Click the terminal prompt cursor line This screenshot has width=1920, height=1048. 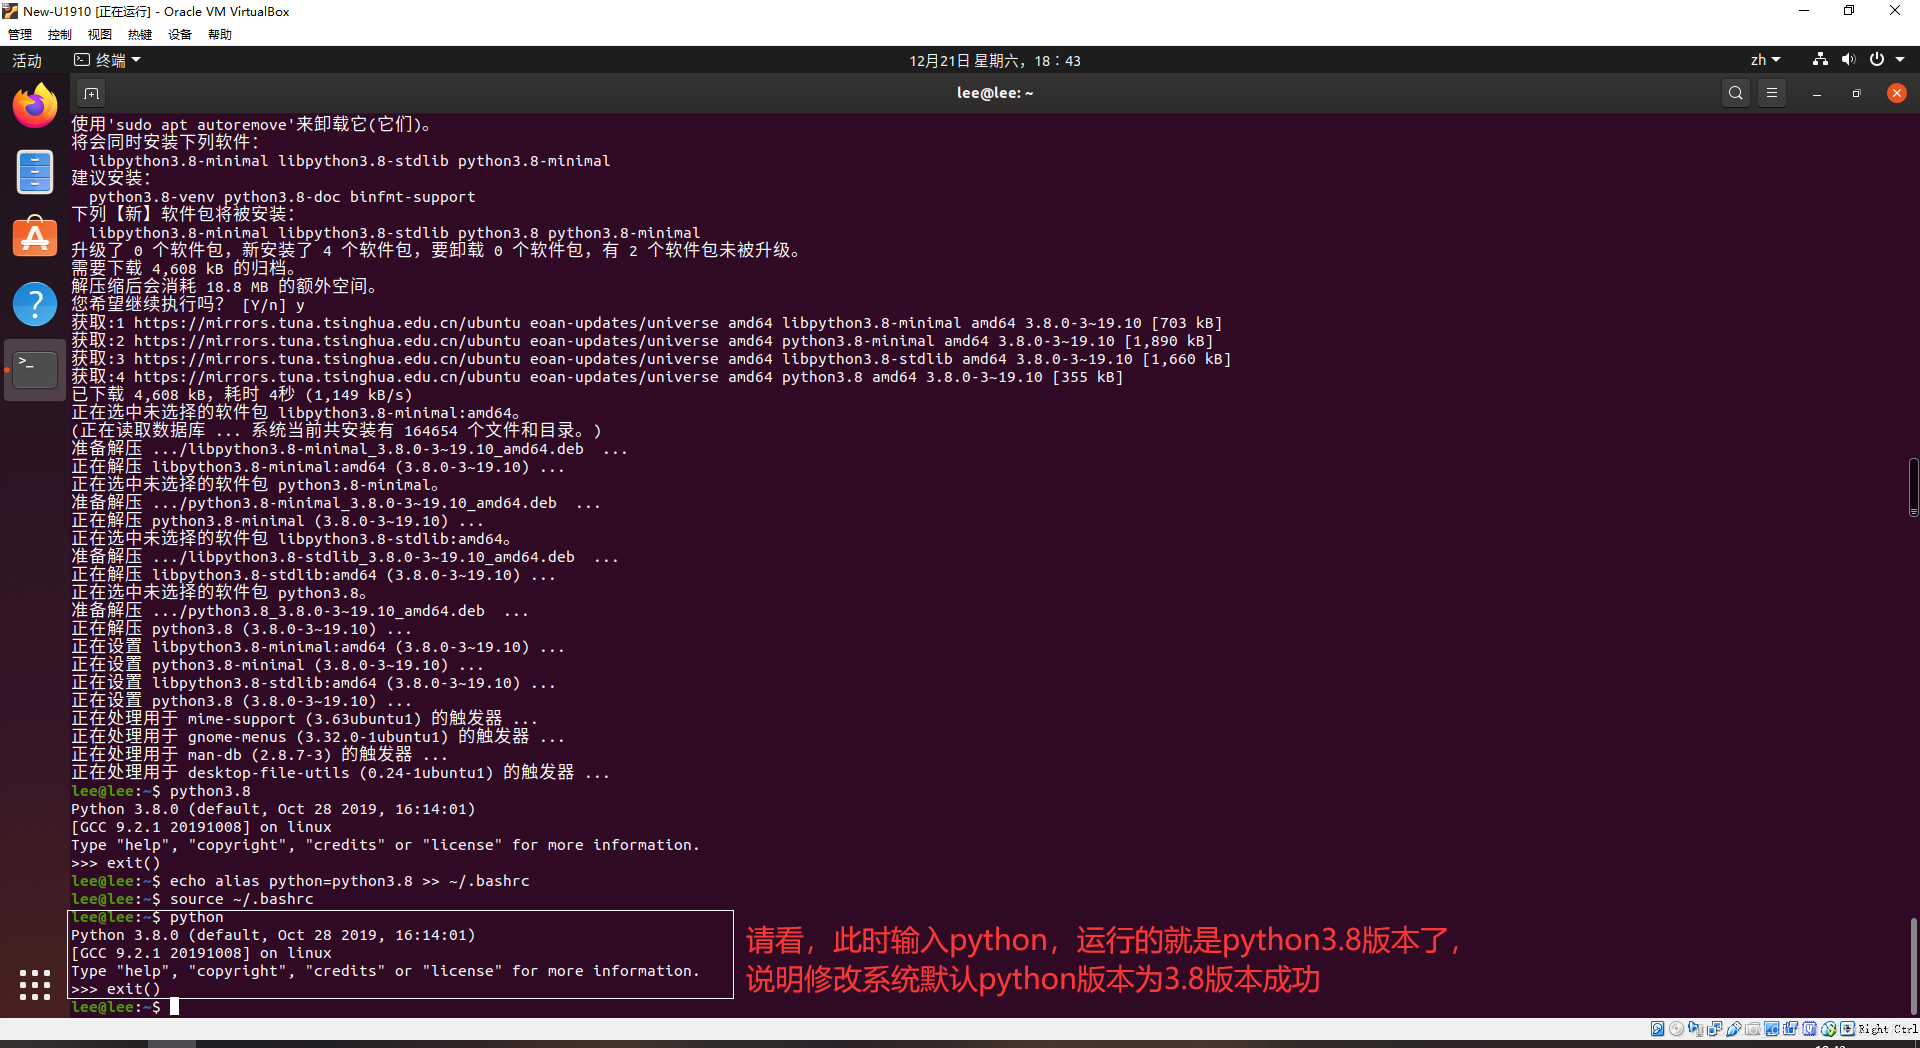coord(125,1007)
